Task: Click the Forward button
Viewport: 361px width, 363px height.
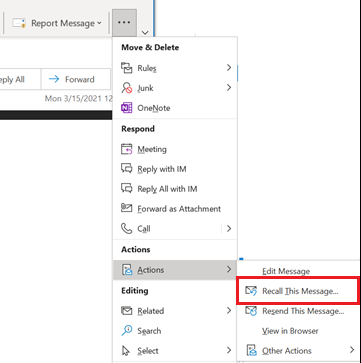Action: pos(76,79)
